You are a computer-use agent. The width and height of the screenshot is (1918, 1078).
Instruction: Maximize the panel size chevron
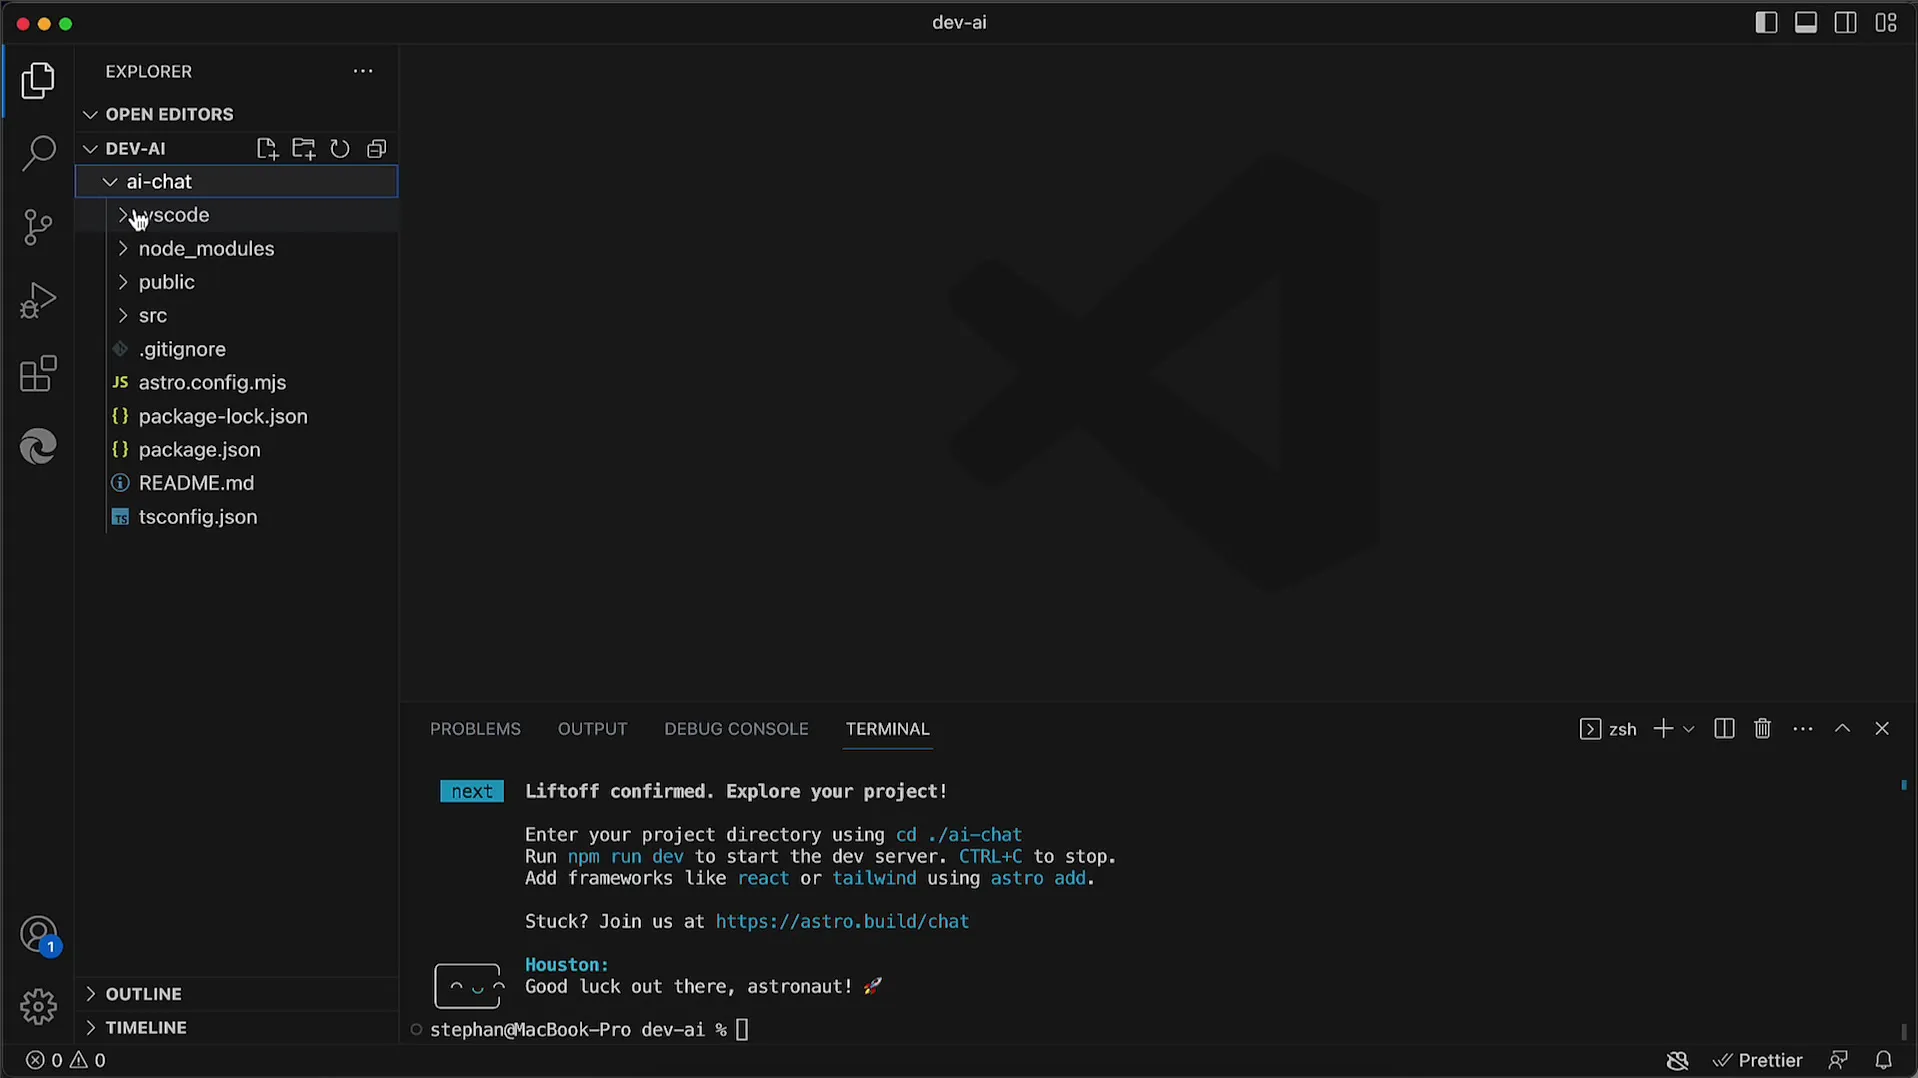point(1842,729)
